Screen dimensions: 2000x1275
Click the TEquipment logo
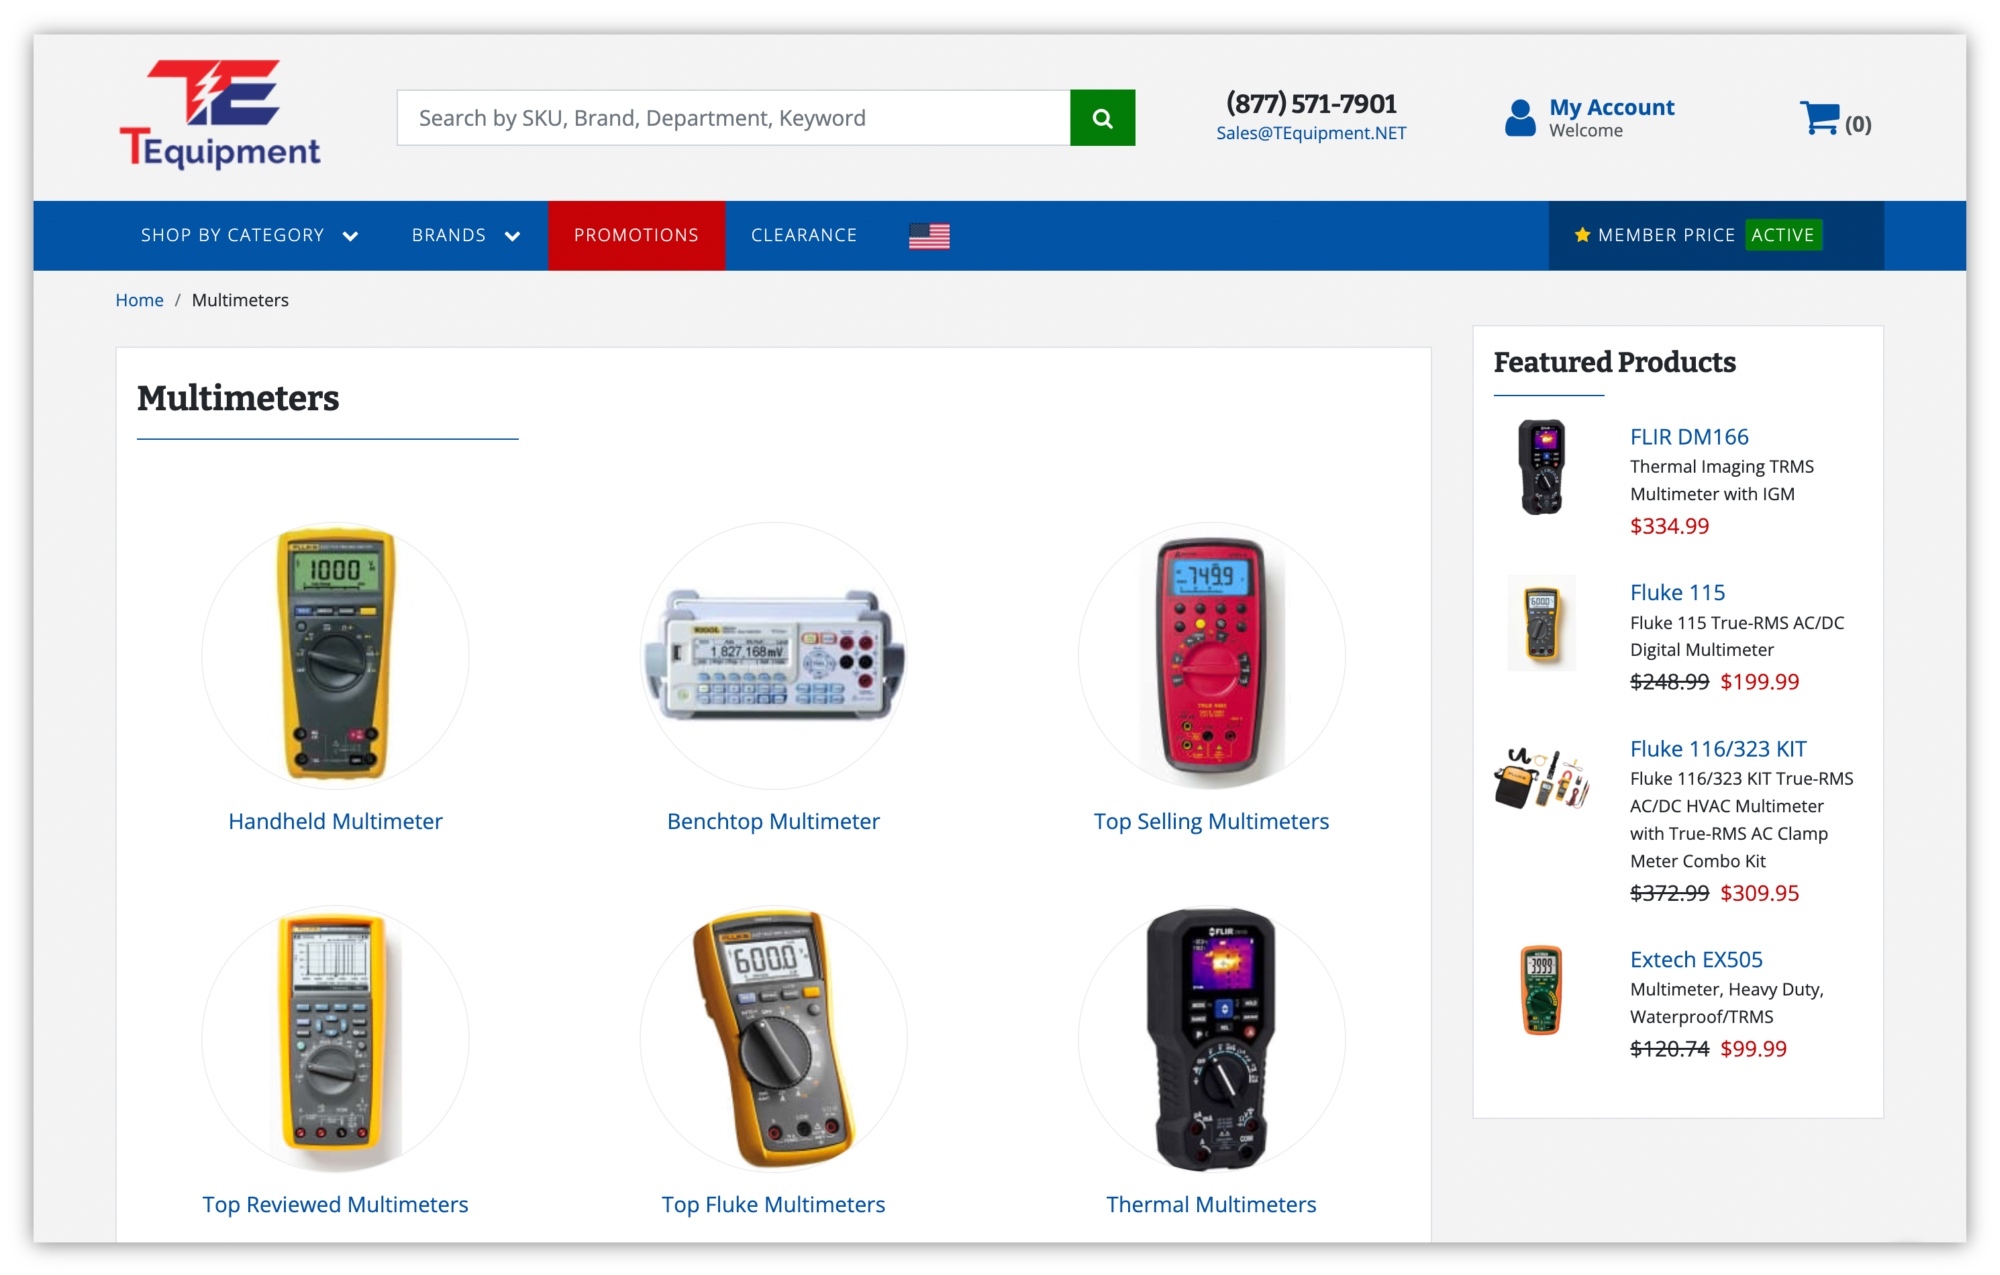(221, 114)
